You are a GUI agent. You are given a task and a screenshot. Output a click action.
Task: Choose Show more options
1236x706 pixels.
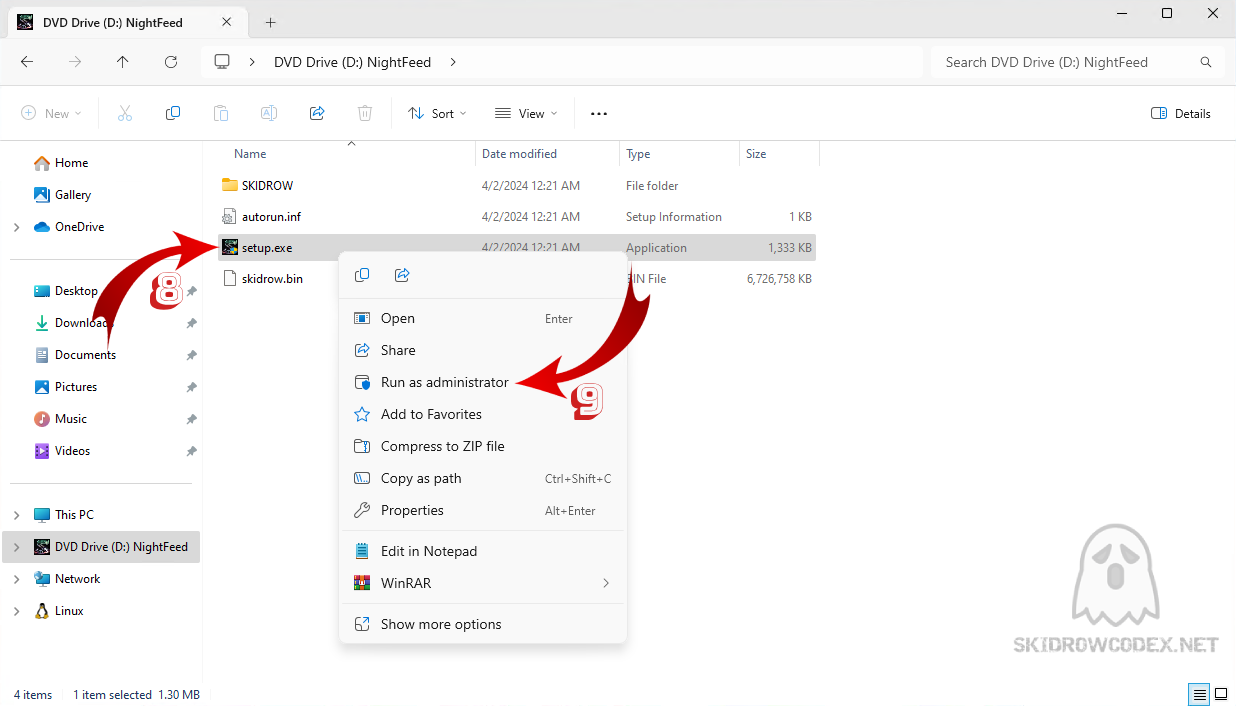[x=483, y=624]
